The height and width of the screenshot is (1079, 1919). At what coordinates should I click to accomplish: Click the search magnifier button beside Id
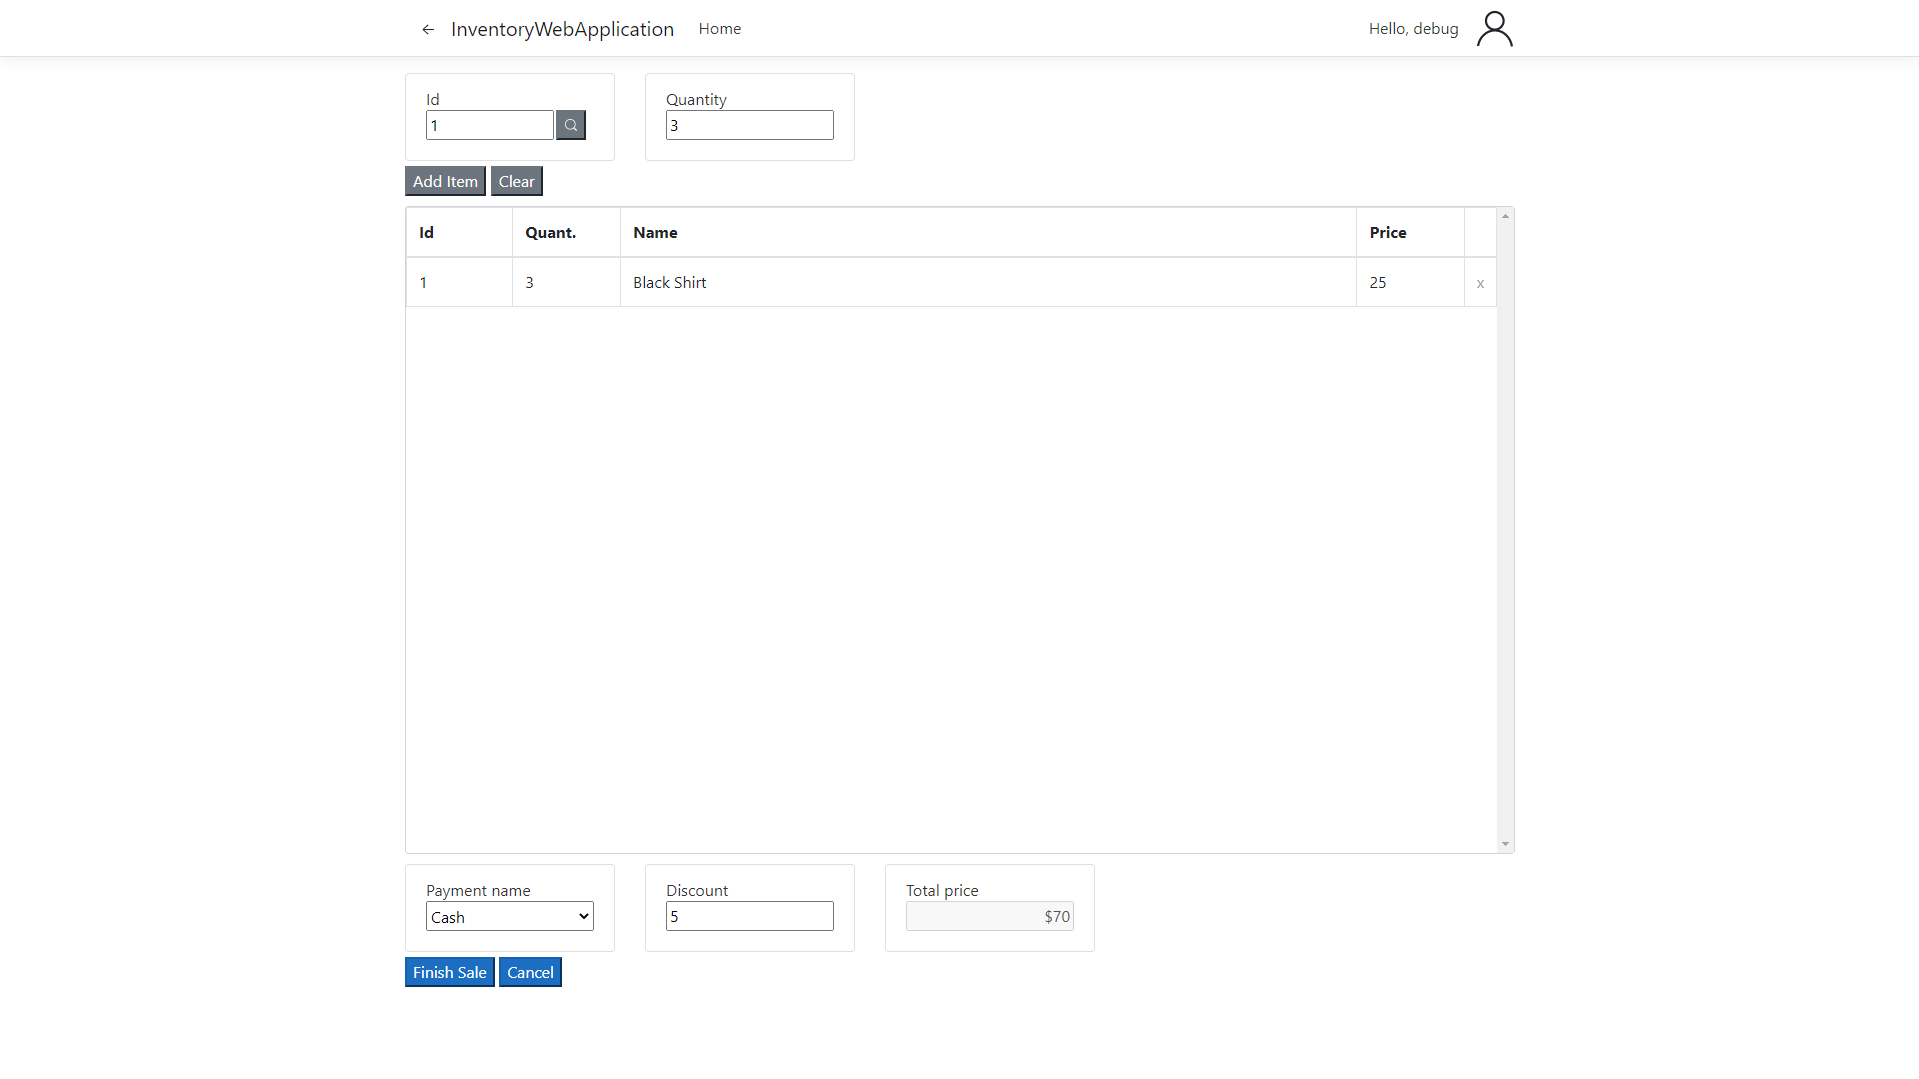[x=571, y=125]
